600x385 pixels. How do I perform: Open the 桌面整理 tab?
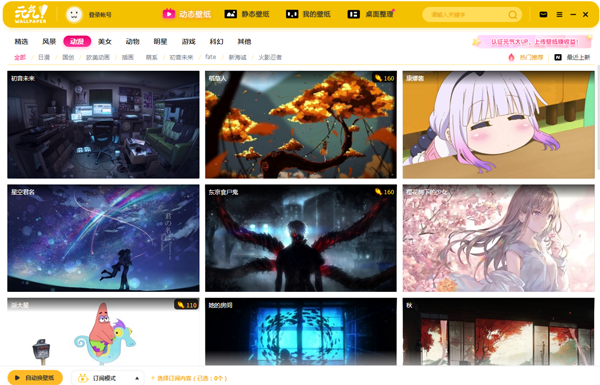[x=370, y=14]
